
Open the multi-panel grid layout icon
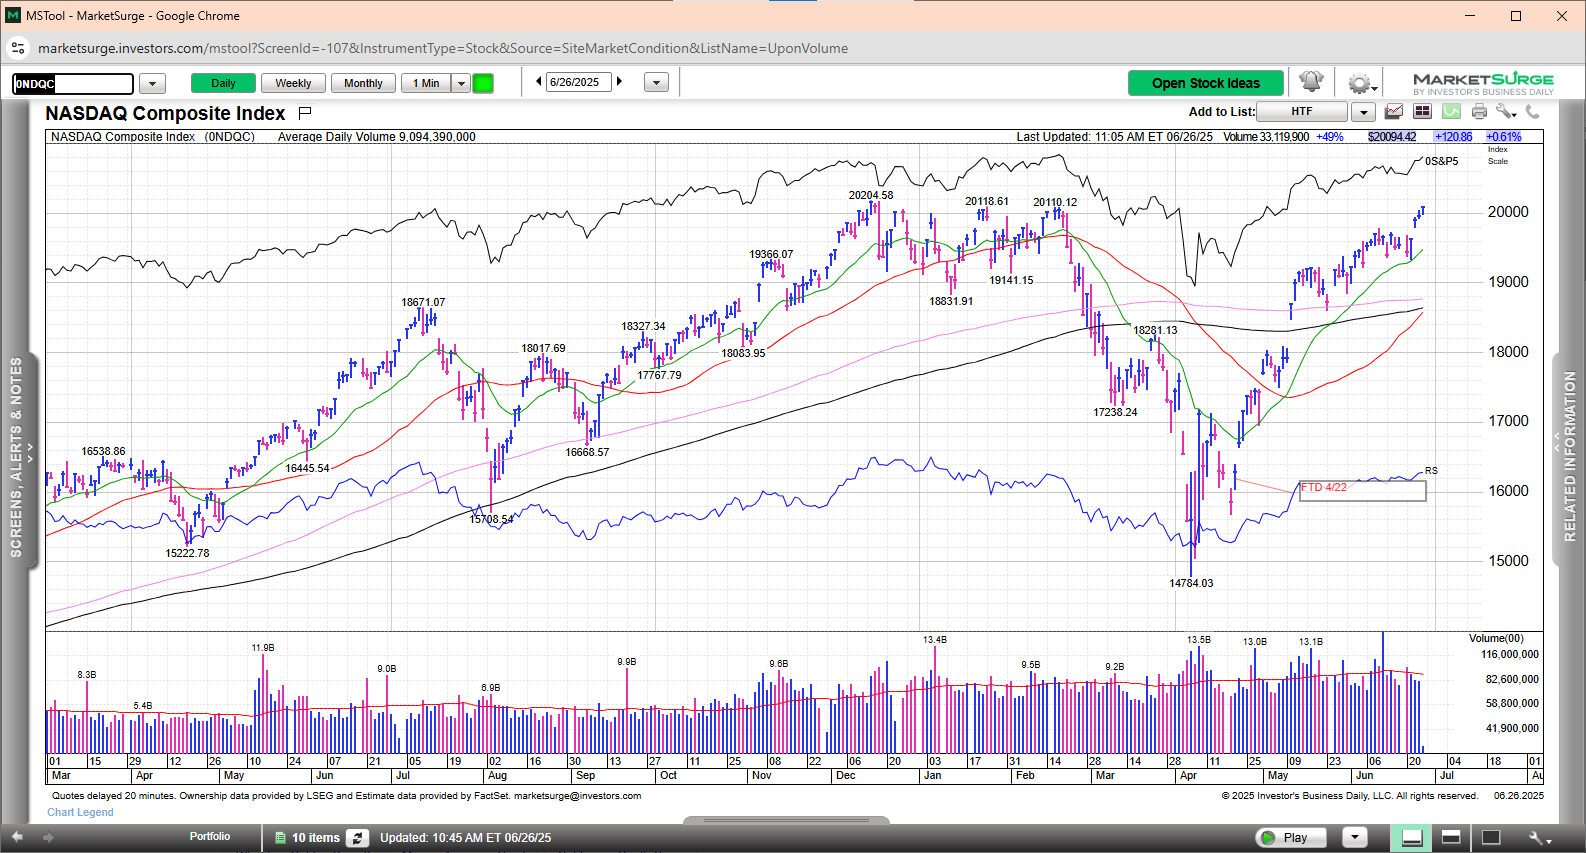pyautogui.click(x=1422, y=112)
